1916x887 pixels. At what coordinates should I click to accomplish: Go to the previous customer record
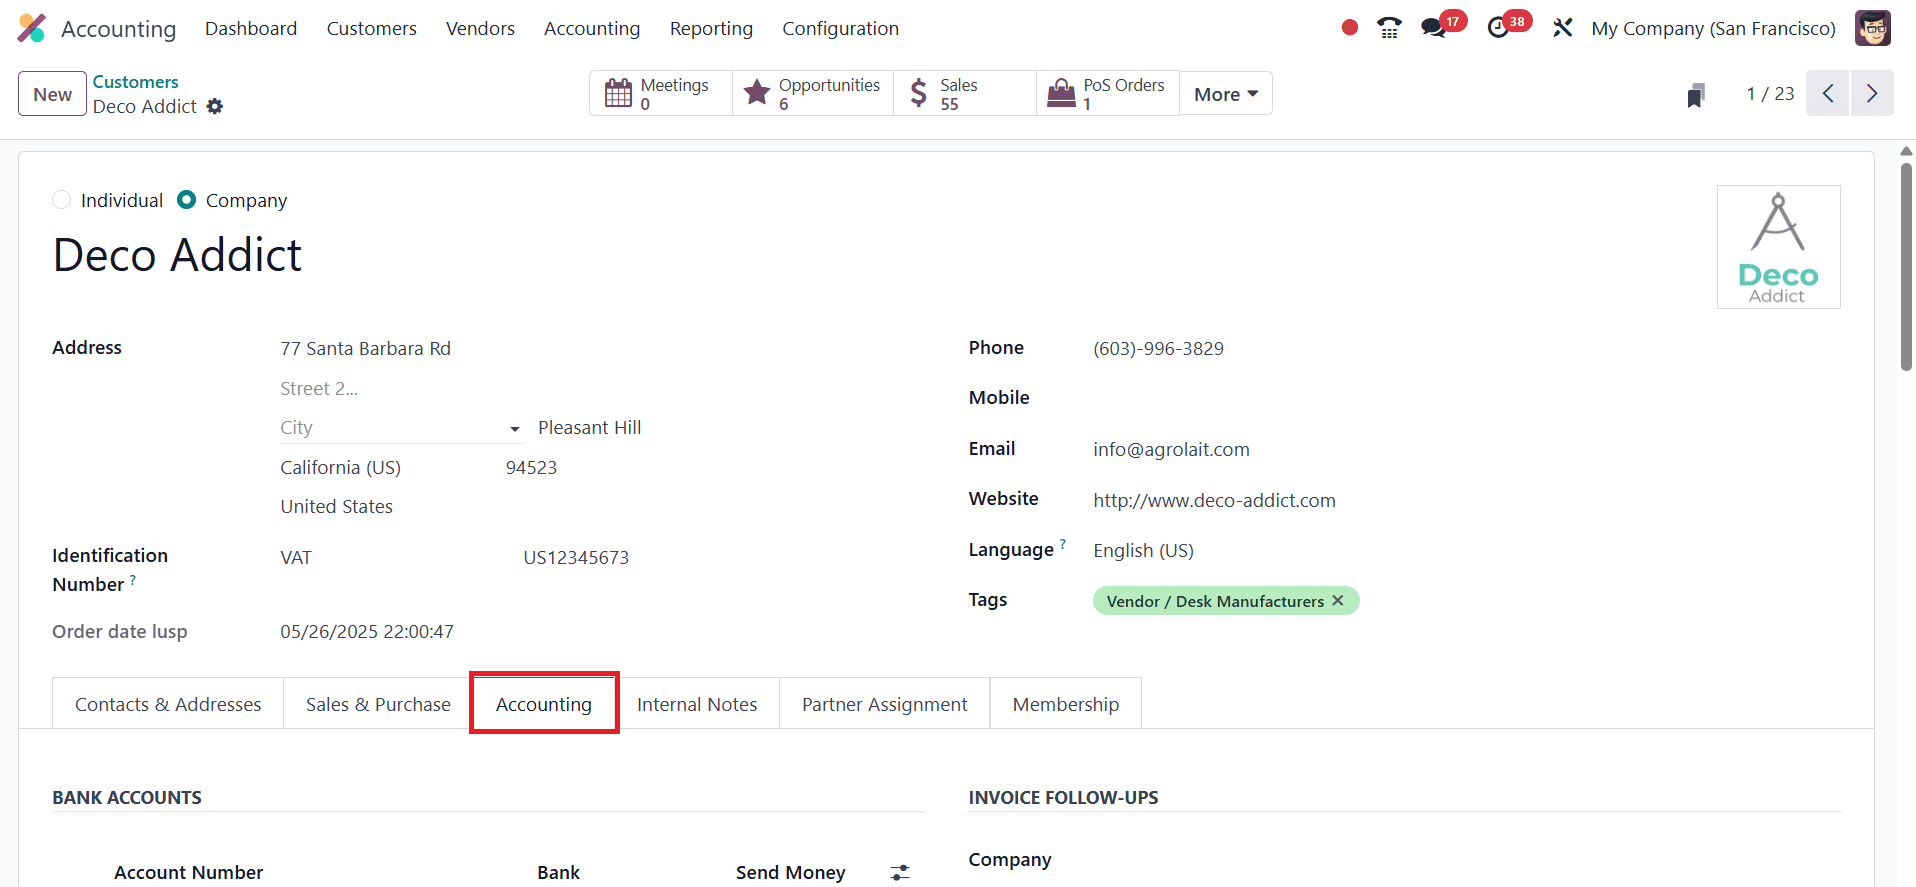(1827, 94)
